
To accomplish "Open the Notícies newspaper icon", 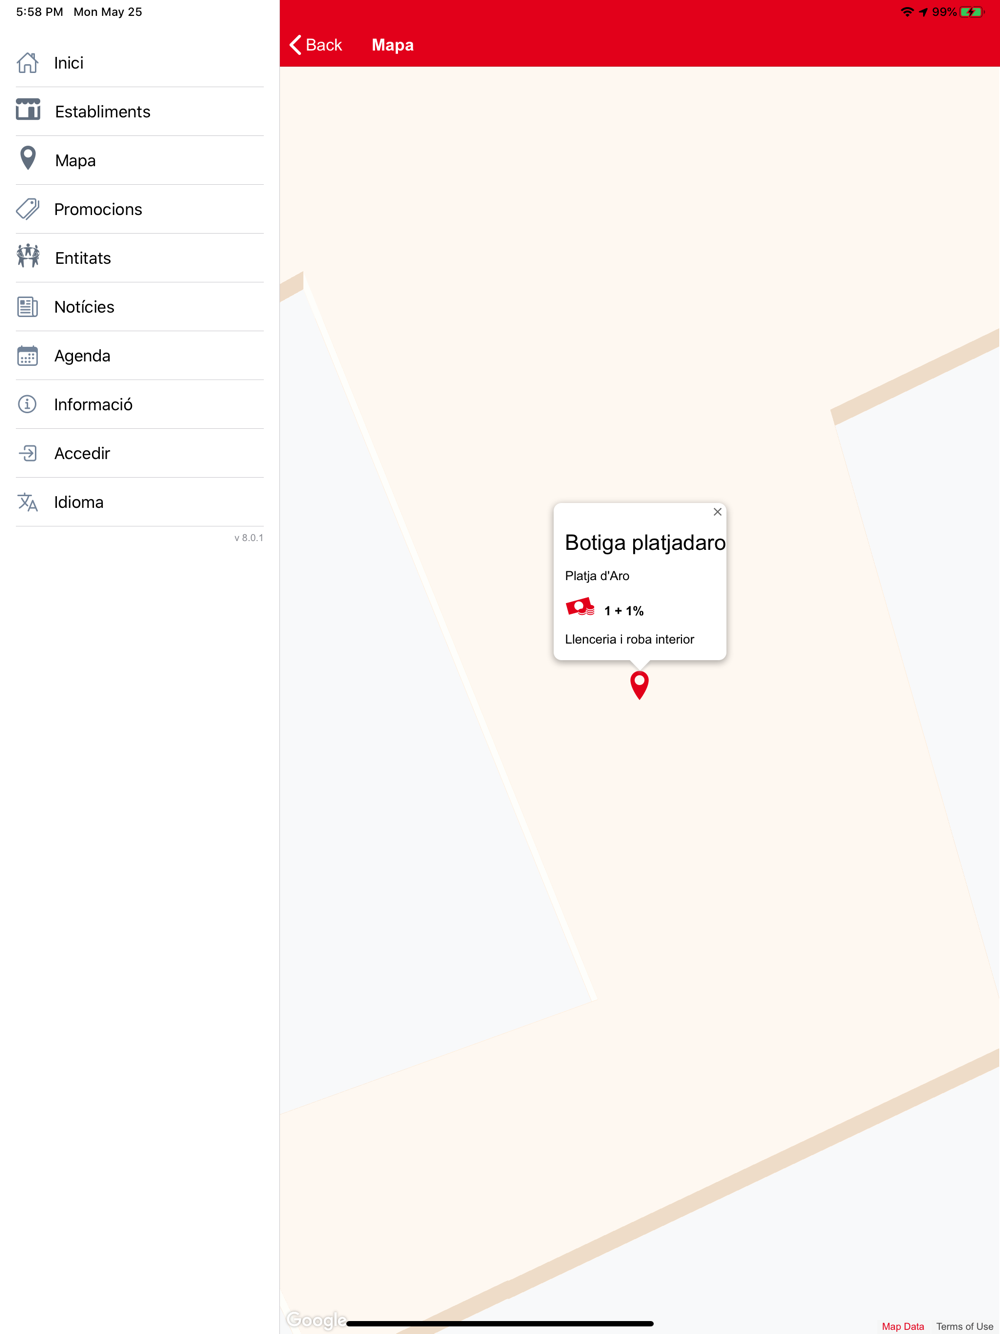I will click(x=28, y=306).
